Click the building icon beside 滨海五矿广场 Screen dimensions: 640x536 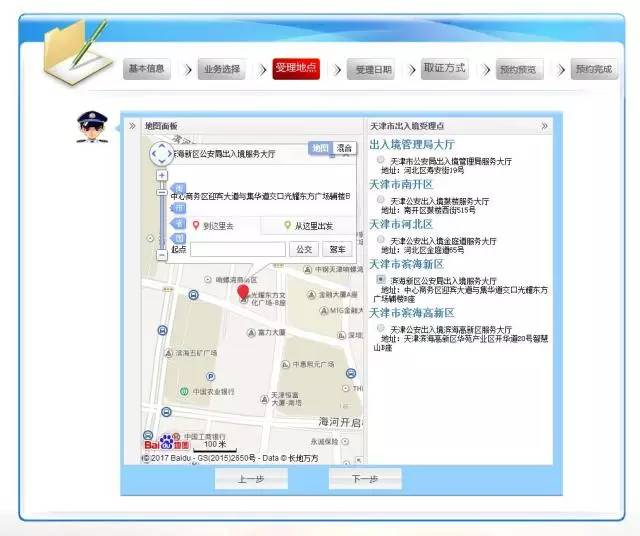click(168, 353)
